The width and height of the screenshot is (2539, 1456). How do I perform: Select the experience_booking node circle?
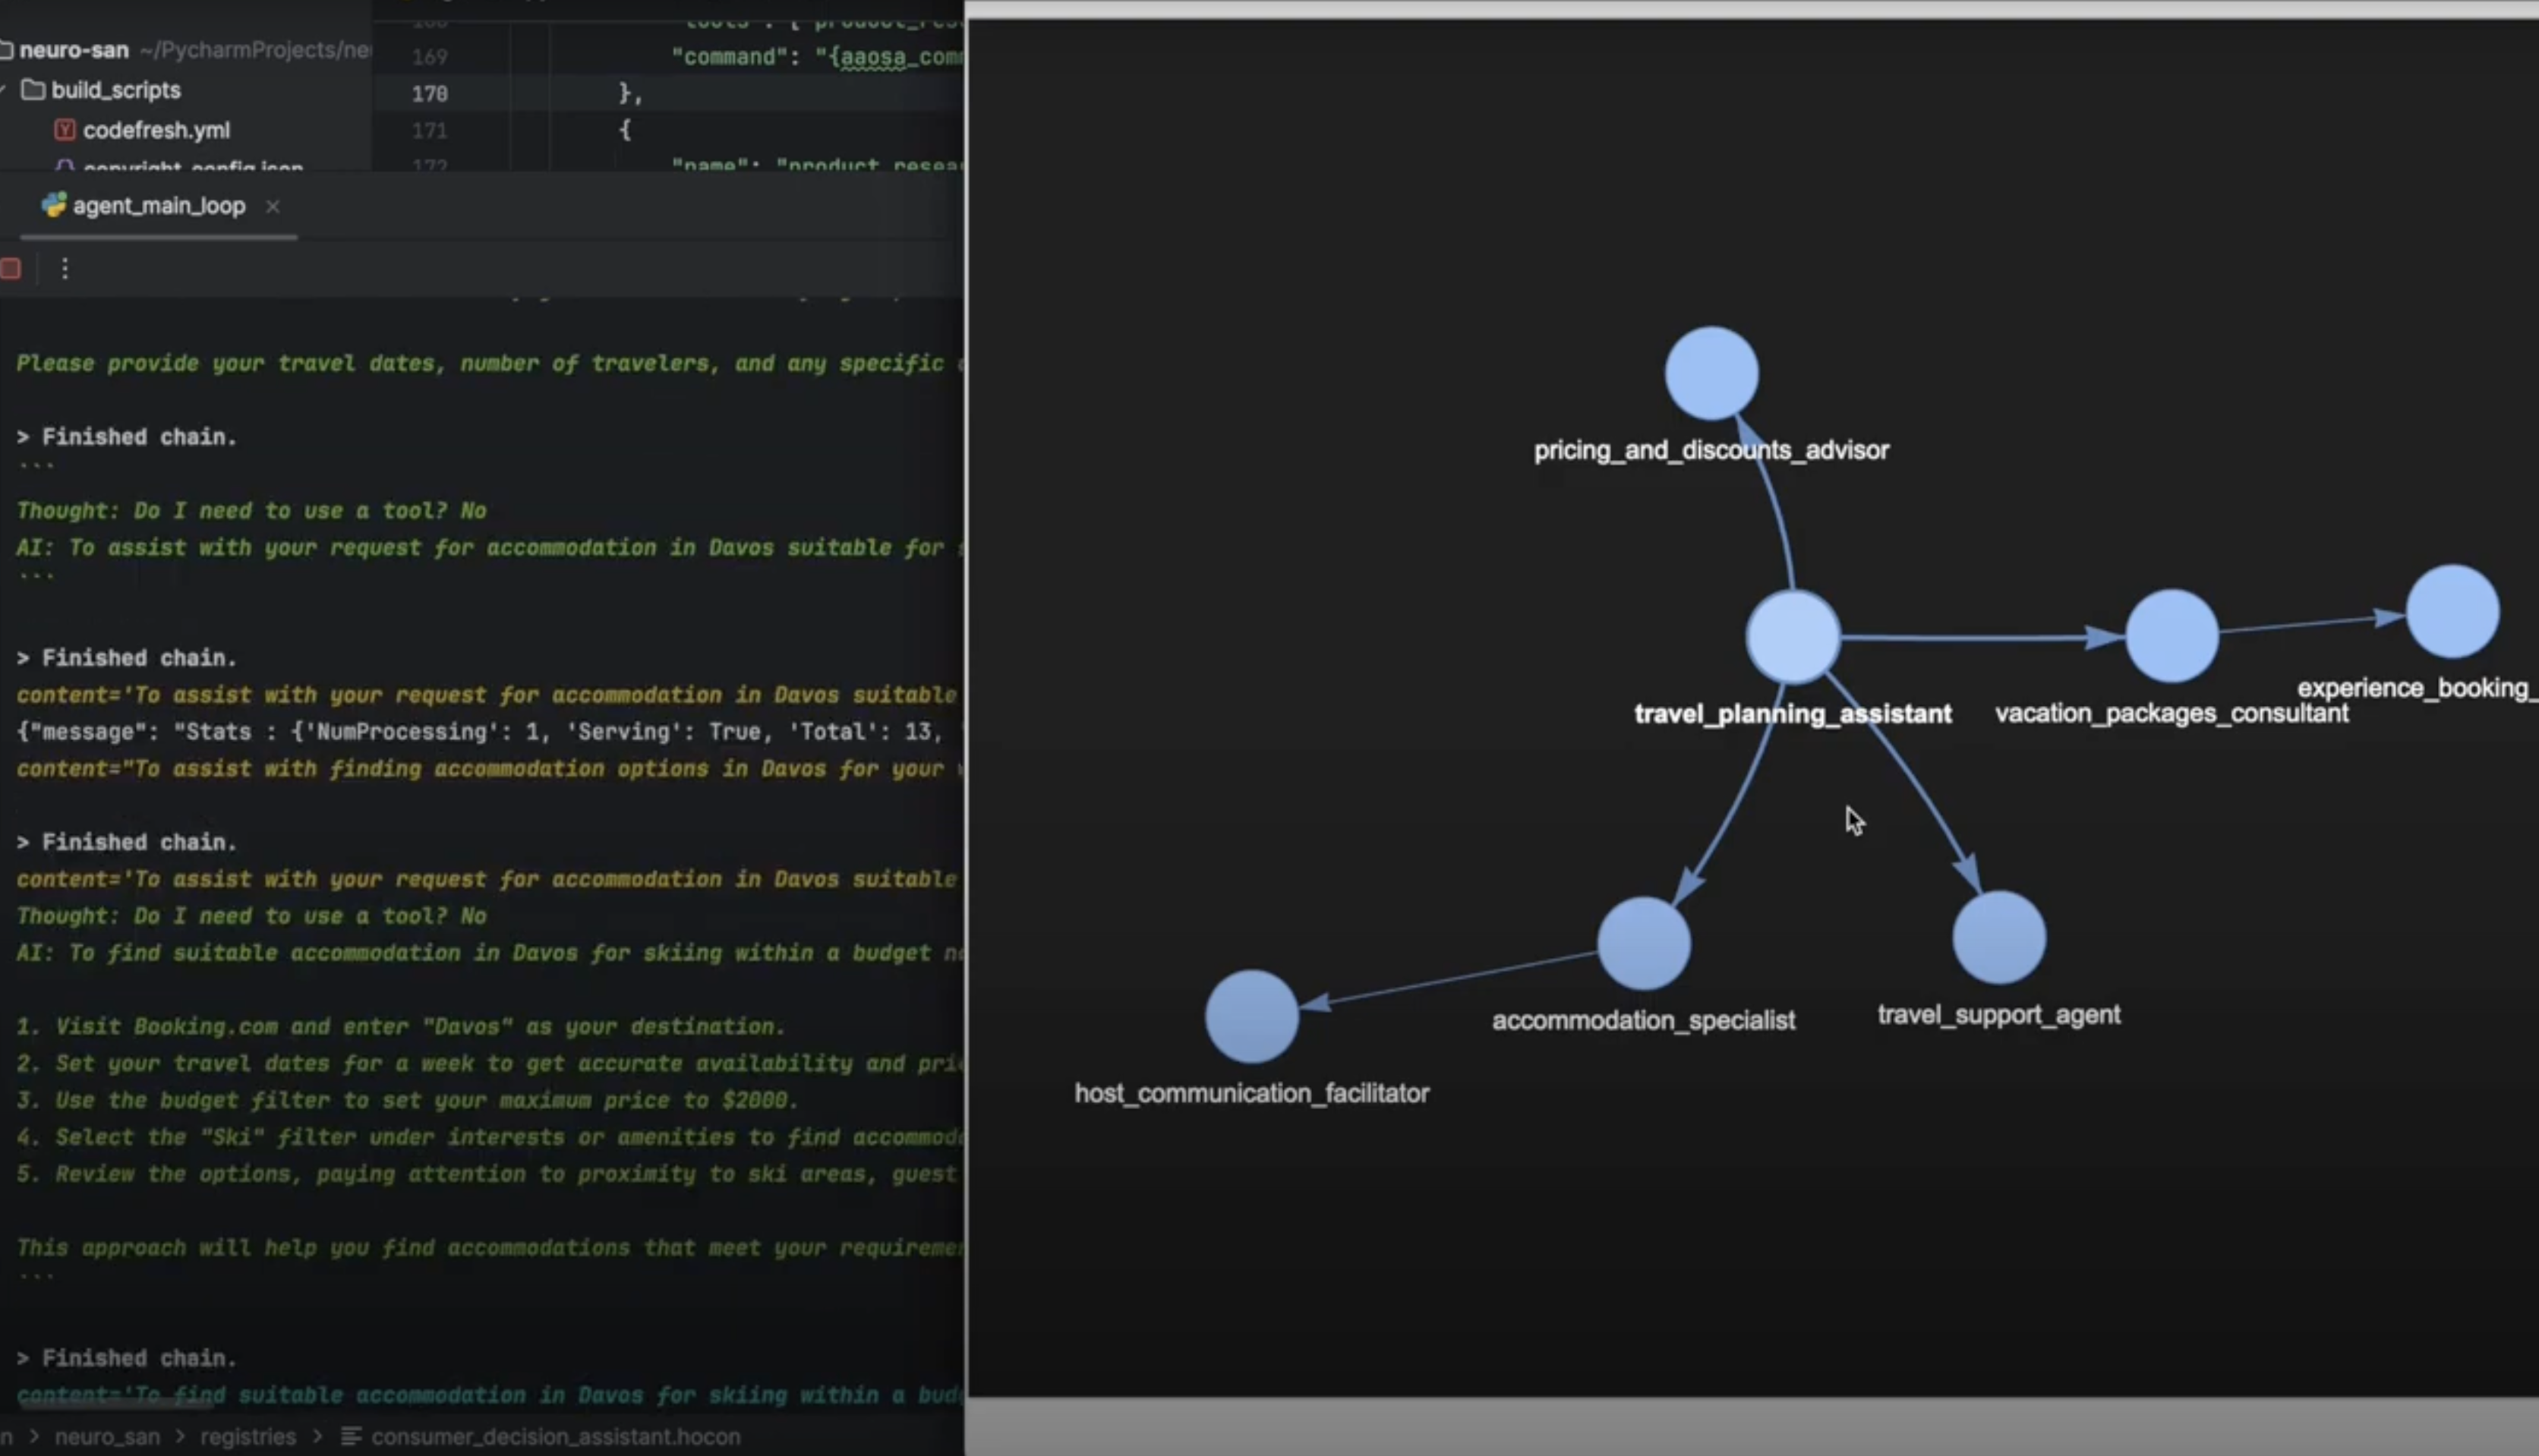coord(2452,611)
